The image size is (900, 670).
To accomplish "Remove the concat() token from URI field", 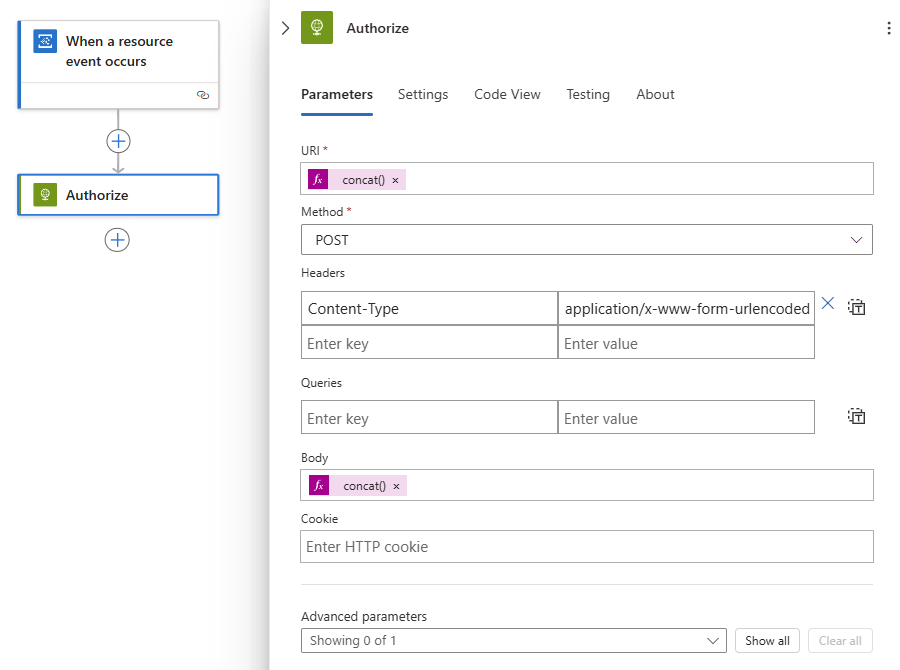I will click(x=395, y=180).
